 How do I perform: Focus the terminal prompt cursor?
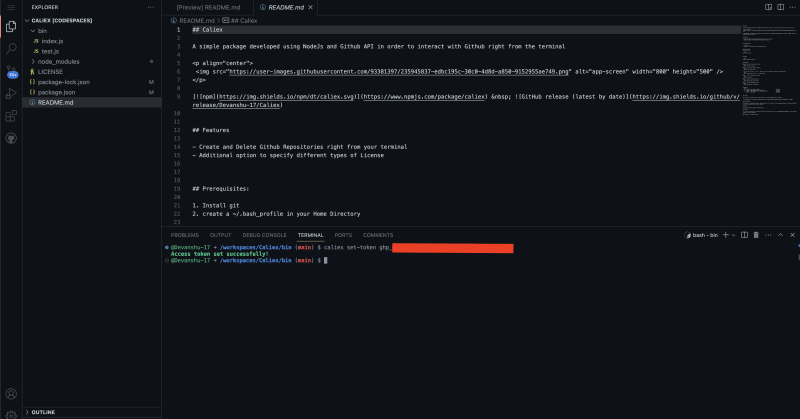tap(326, 260)
